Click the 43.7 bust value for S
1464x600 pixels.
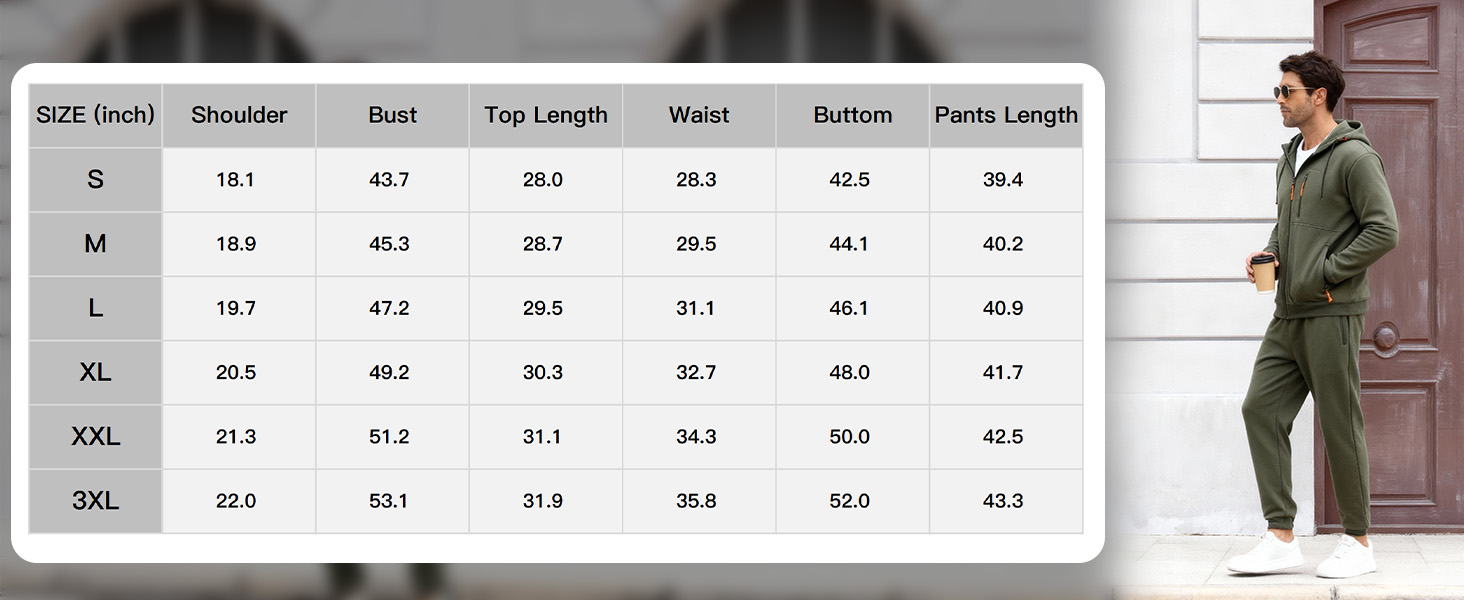click(389, 180)
